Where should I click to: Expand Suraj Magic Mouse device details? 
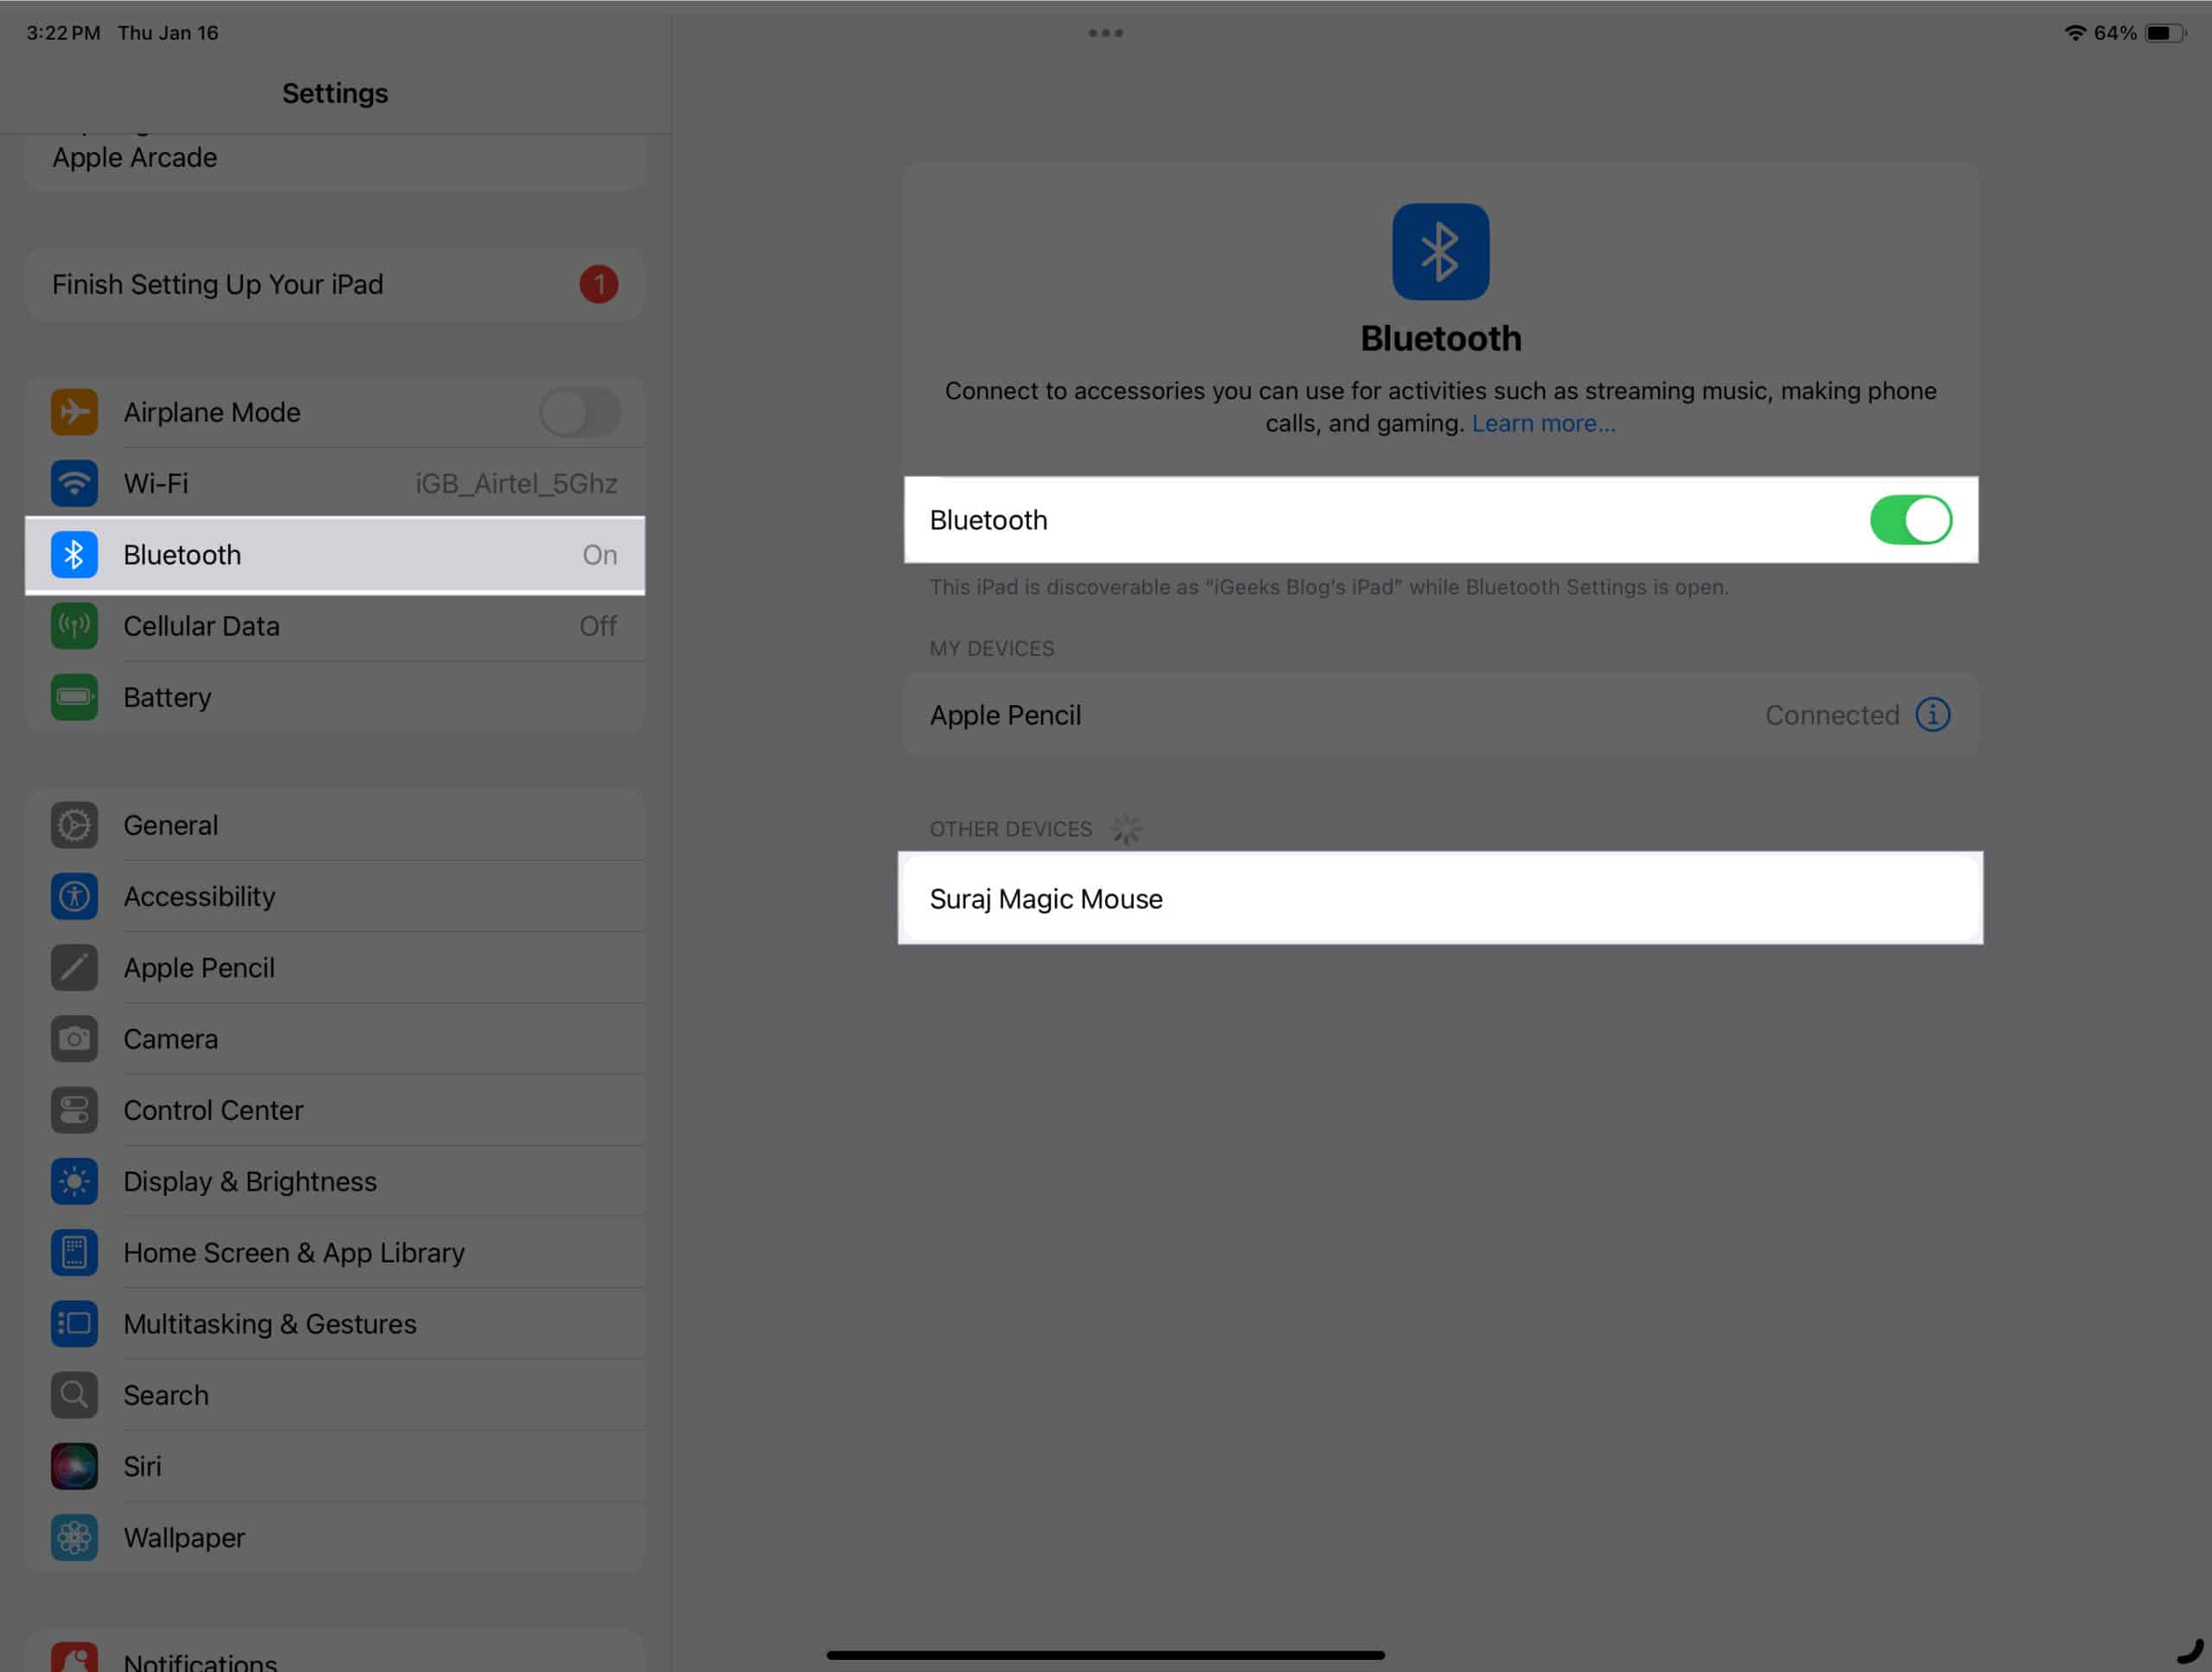(1440, 898)
